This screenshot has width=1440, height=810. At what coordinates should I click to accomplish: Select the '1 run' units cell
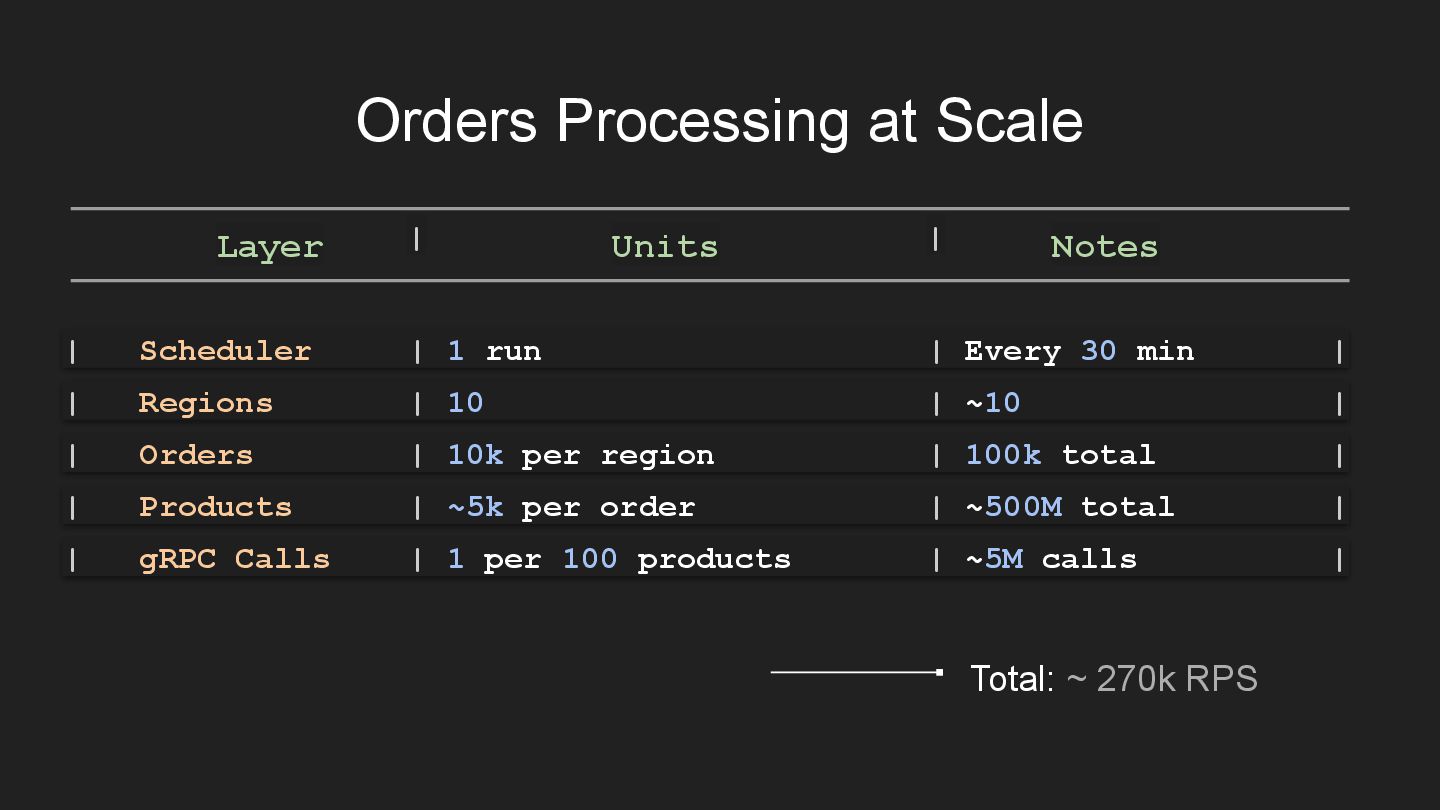tap(495, 351)
